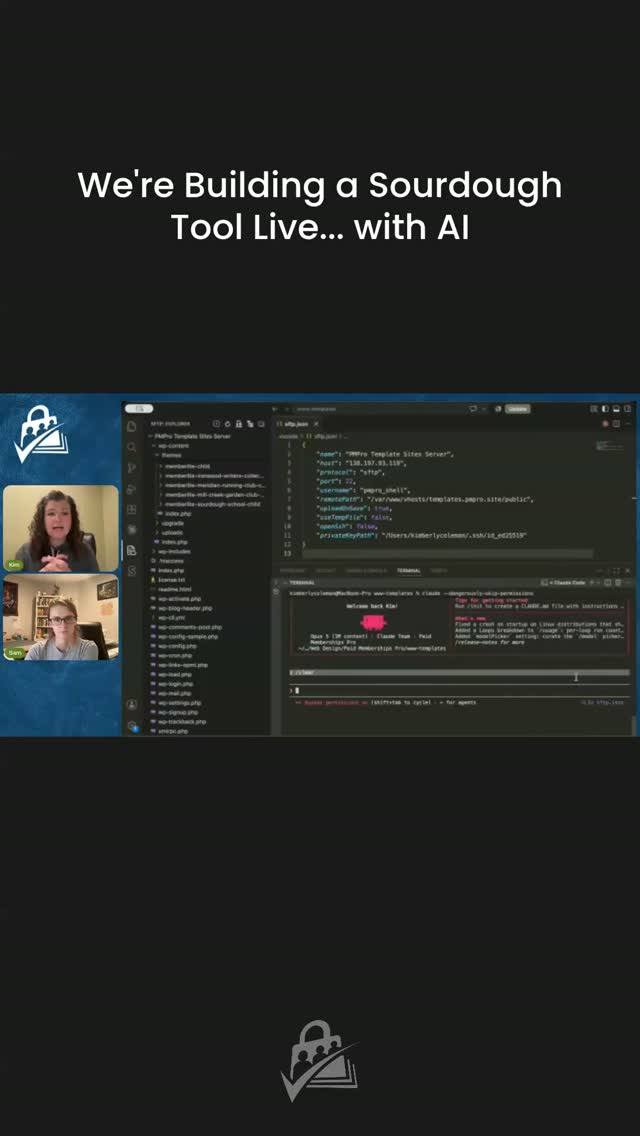The width and height of the screenshot is (640, 1136).
Task: Open the Run and Debug view
Action: (x=131, y=489)
